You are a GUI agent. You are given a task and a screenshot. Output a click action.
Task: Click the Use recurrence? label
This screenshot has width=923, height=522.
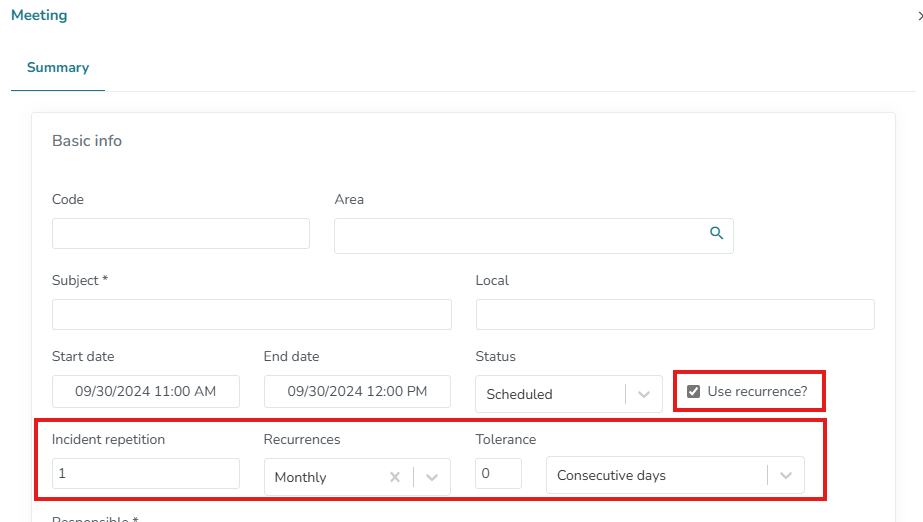pyautogui.click(x=757, y=391)
